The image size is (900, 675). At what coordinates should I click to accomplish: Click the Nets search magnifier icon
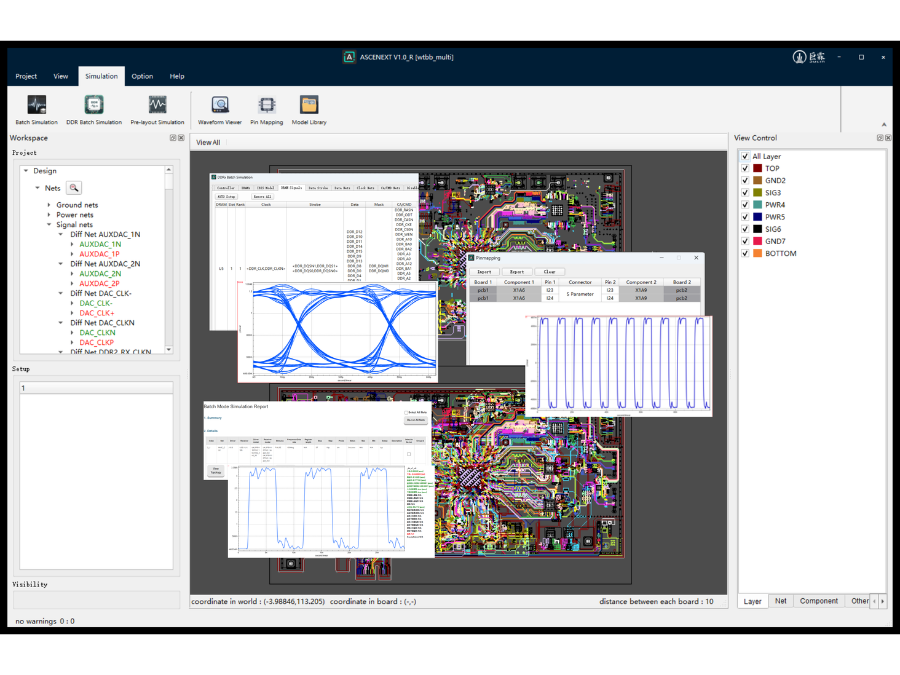[x=74, y=188]
